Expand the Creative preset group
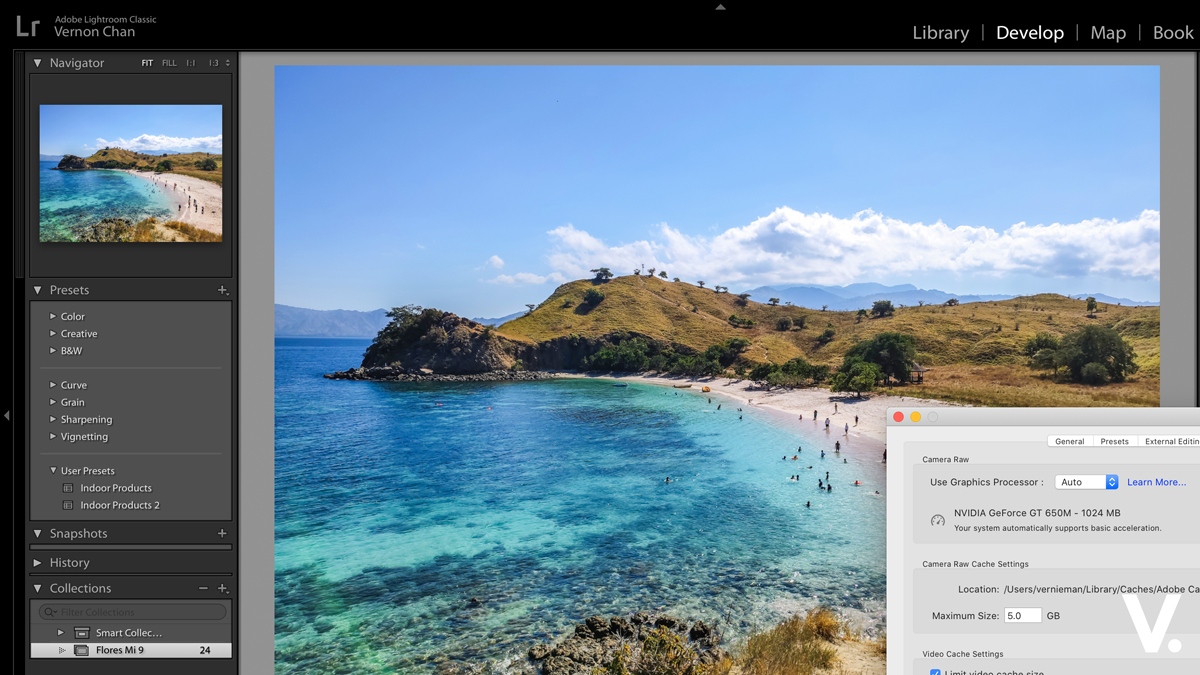The height and width of the screenshot is (675, 1200). point(53,333)
